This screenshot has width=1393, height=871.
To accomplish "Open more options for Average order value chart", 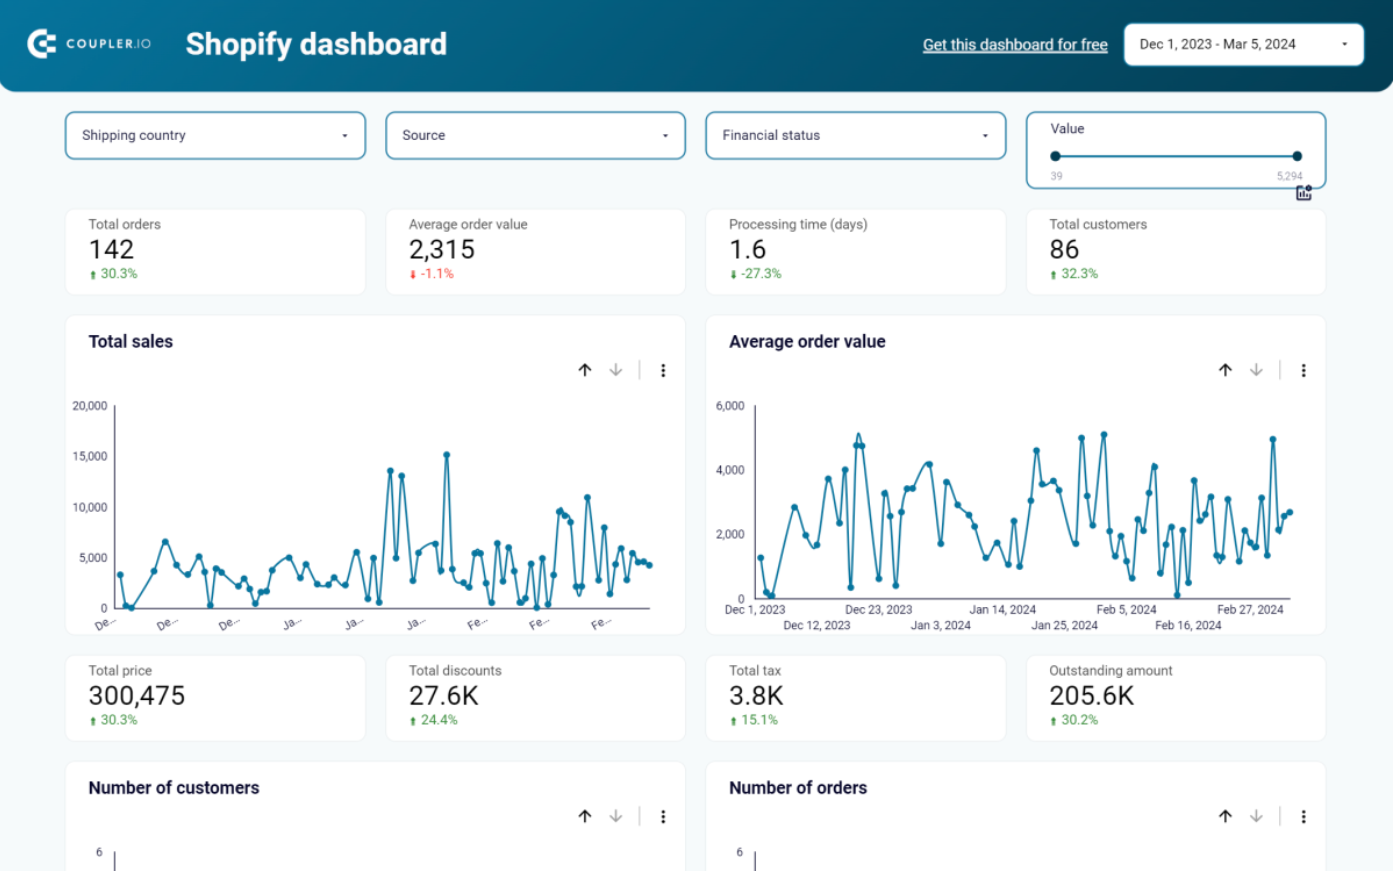I will click(1303, 370).
